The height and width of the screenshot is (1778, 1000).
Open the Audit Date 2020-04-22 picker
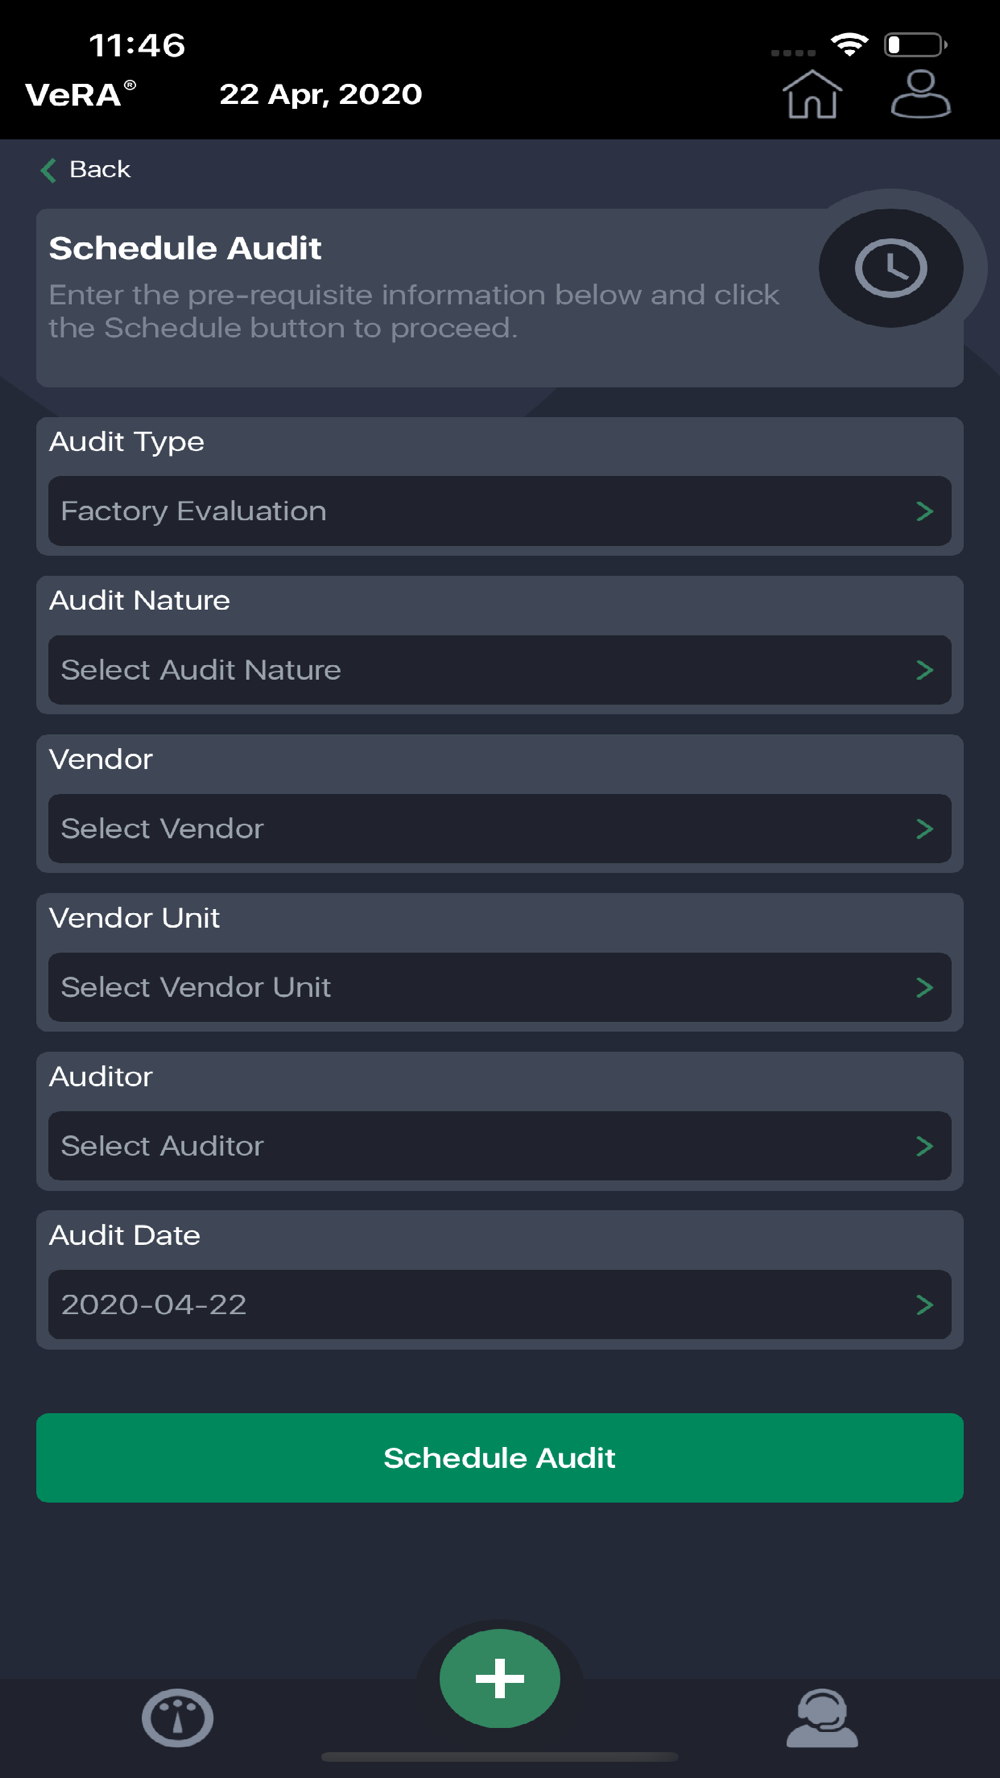click(500, 1305)
